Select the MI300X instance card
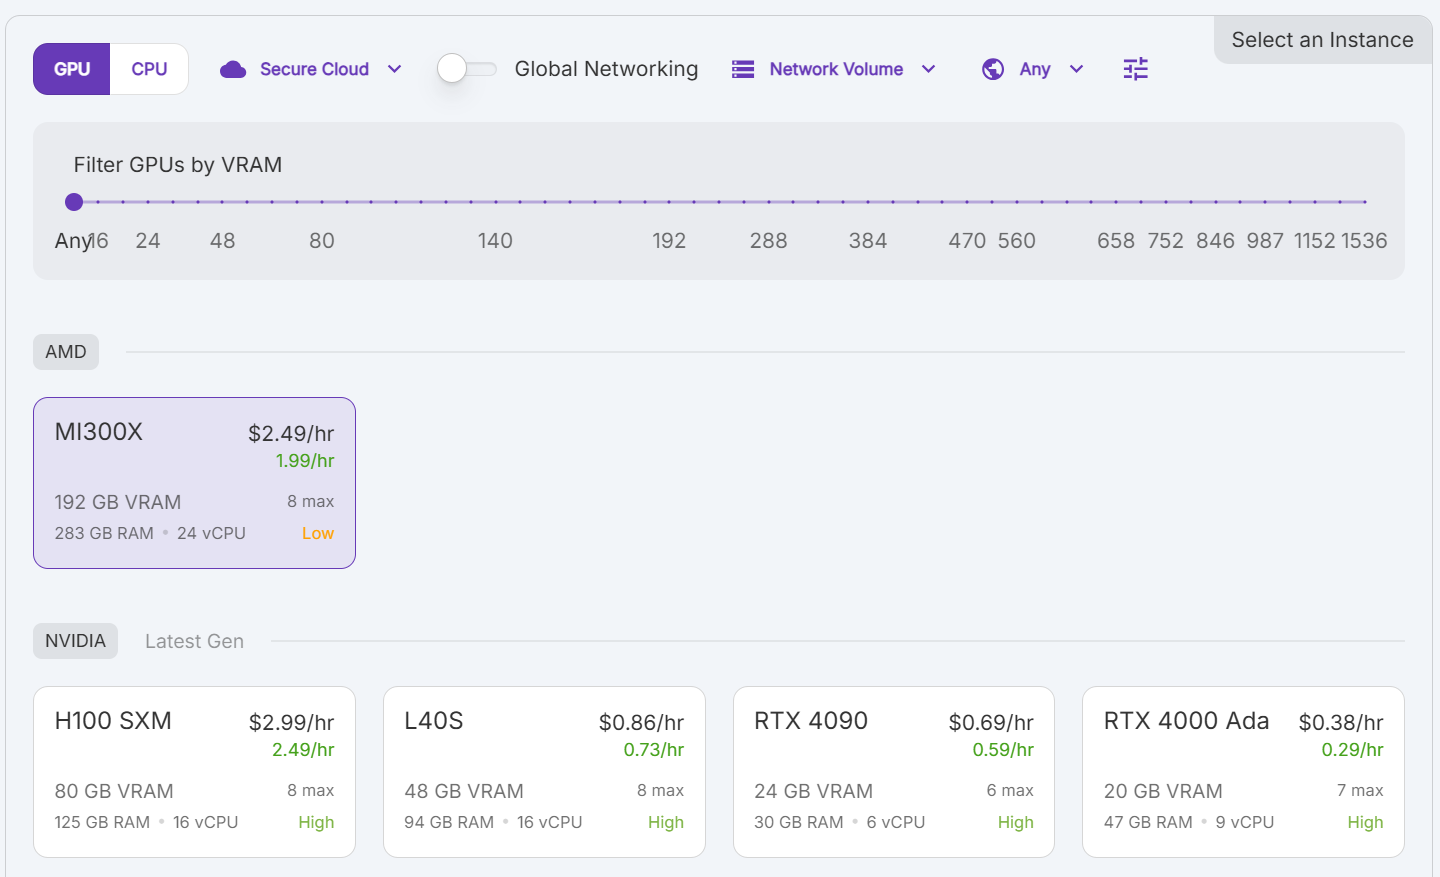The height and width of the screenshot is (877, 1440). pos(194,483)
